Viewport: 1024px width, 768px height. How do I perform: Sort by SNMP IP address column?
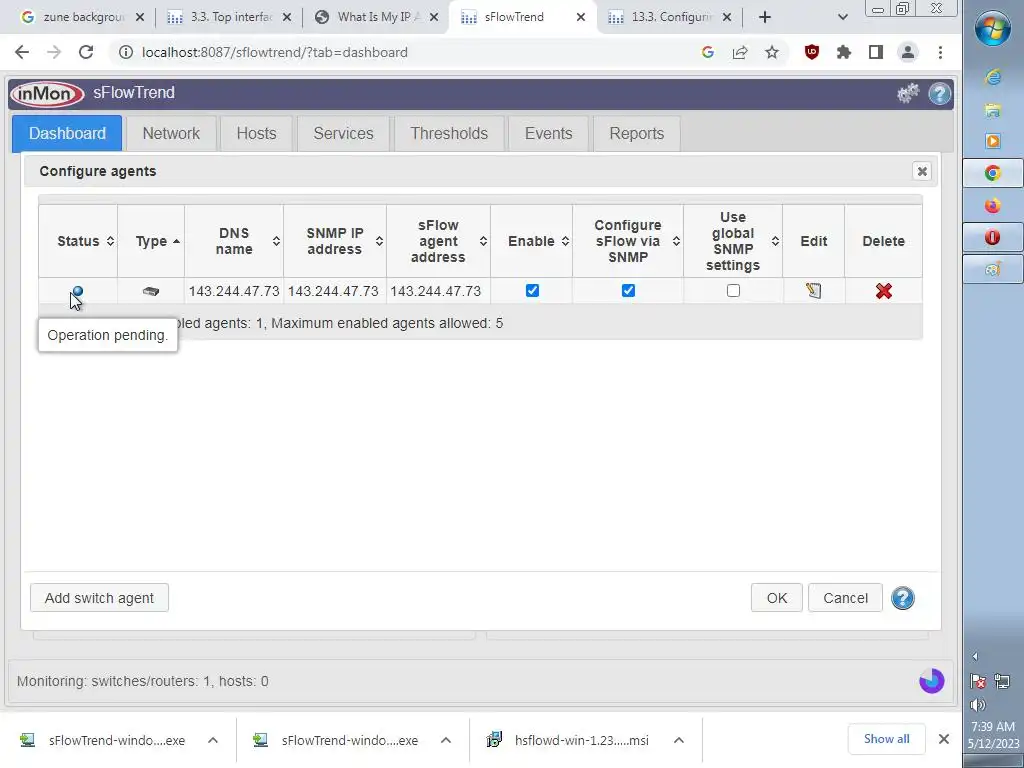tap(335, 241)
